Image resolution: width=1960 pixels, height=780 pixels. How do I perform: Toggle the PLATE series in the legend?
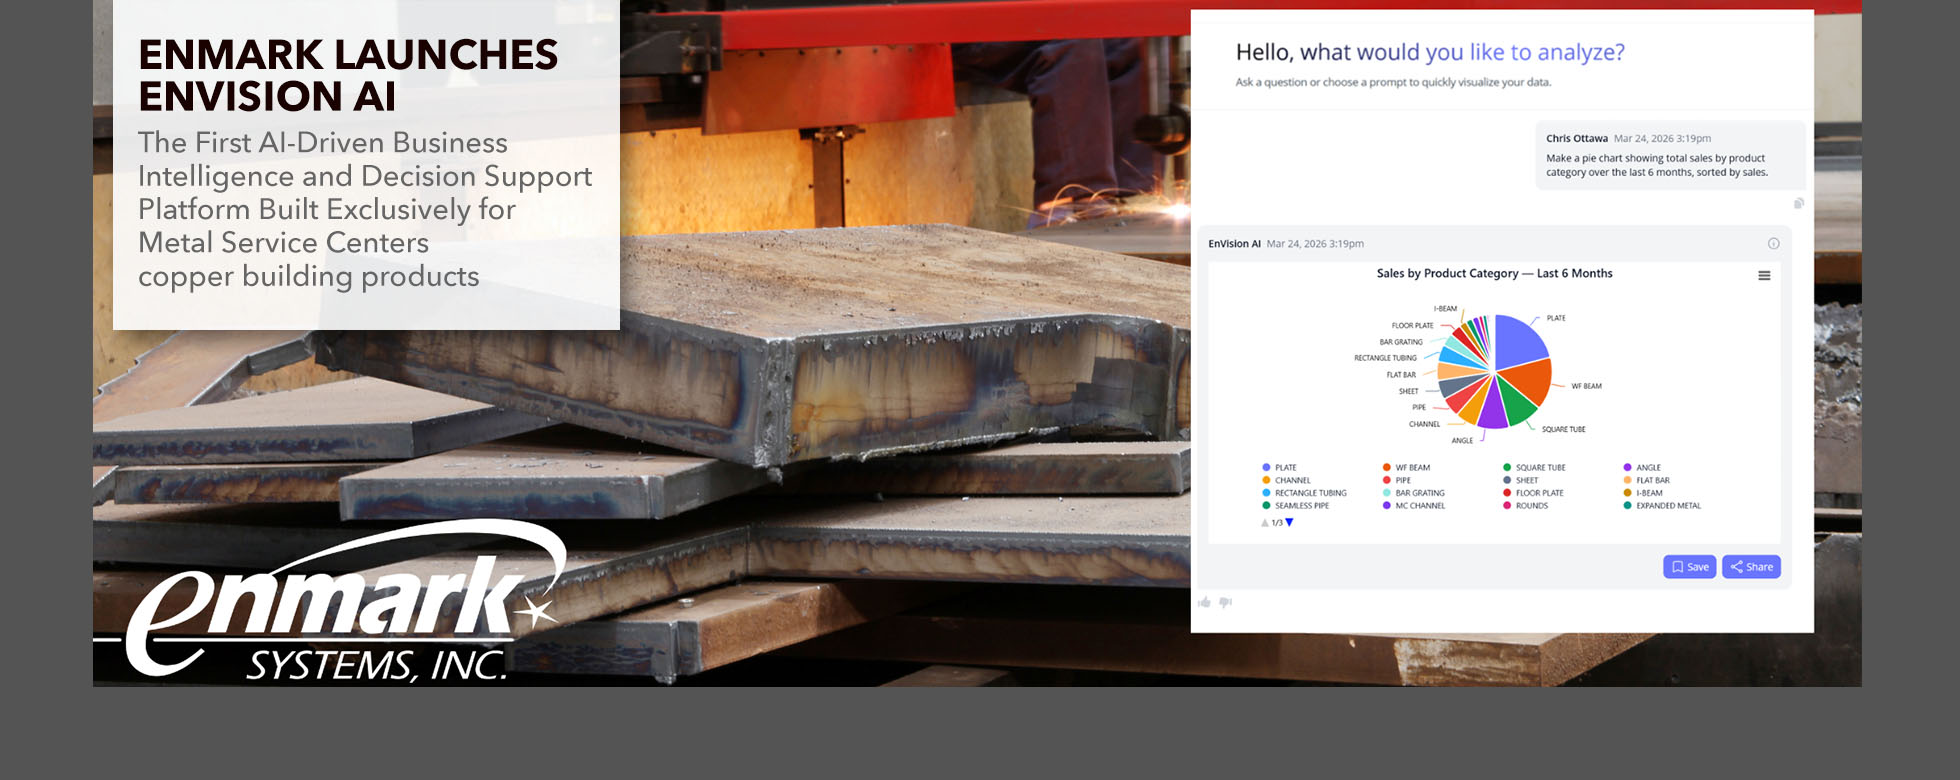pos(1280,468)
